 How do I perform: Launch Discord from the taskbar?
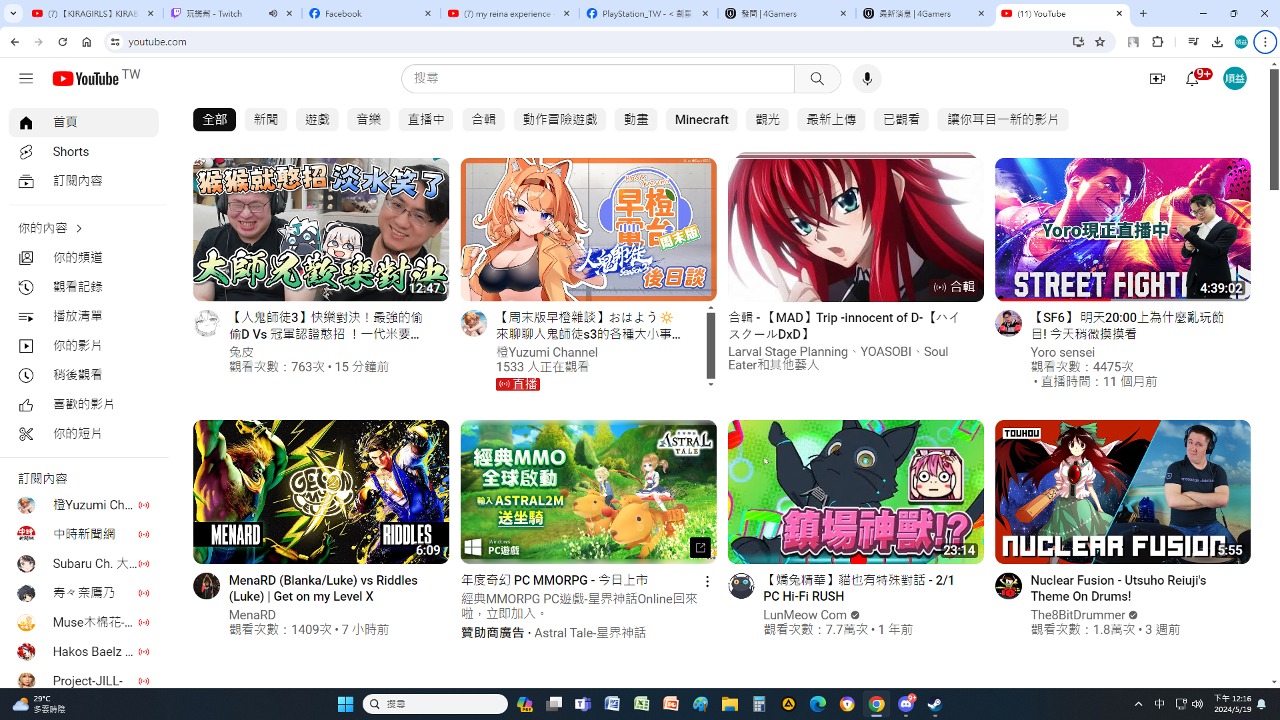(905, 705)
